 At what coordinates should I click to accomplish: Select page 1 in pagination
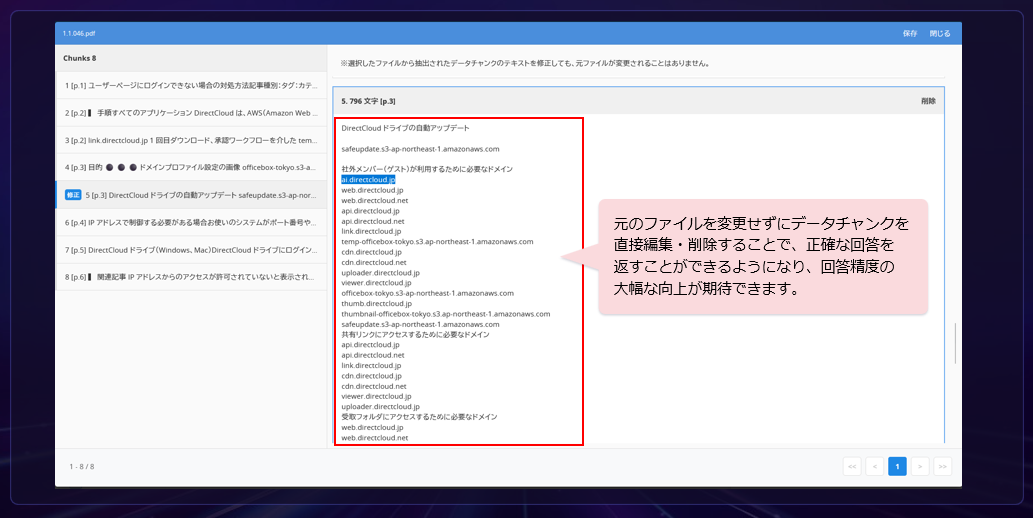coord(897,466)
